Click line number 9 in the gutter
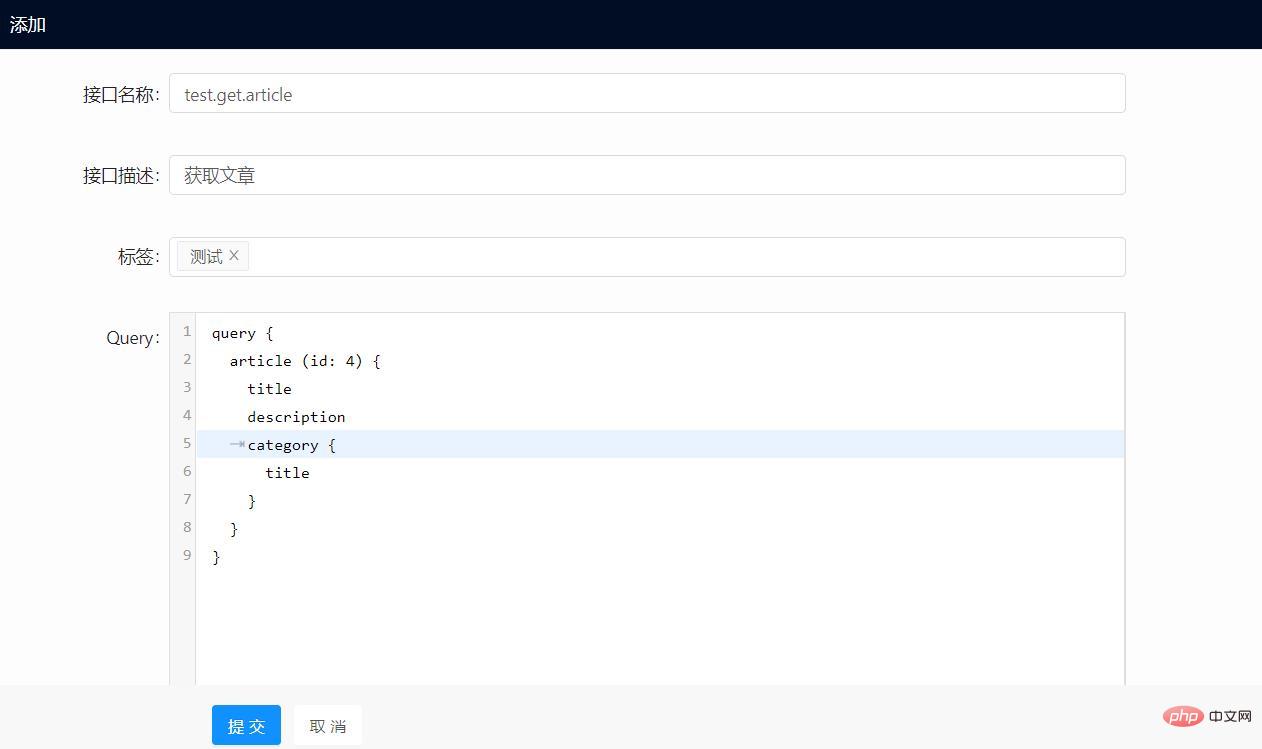Screen dimensions: 1262x749 click(187, 555)
